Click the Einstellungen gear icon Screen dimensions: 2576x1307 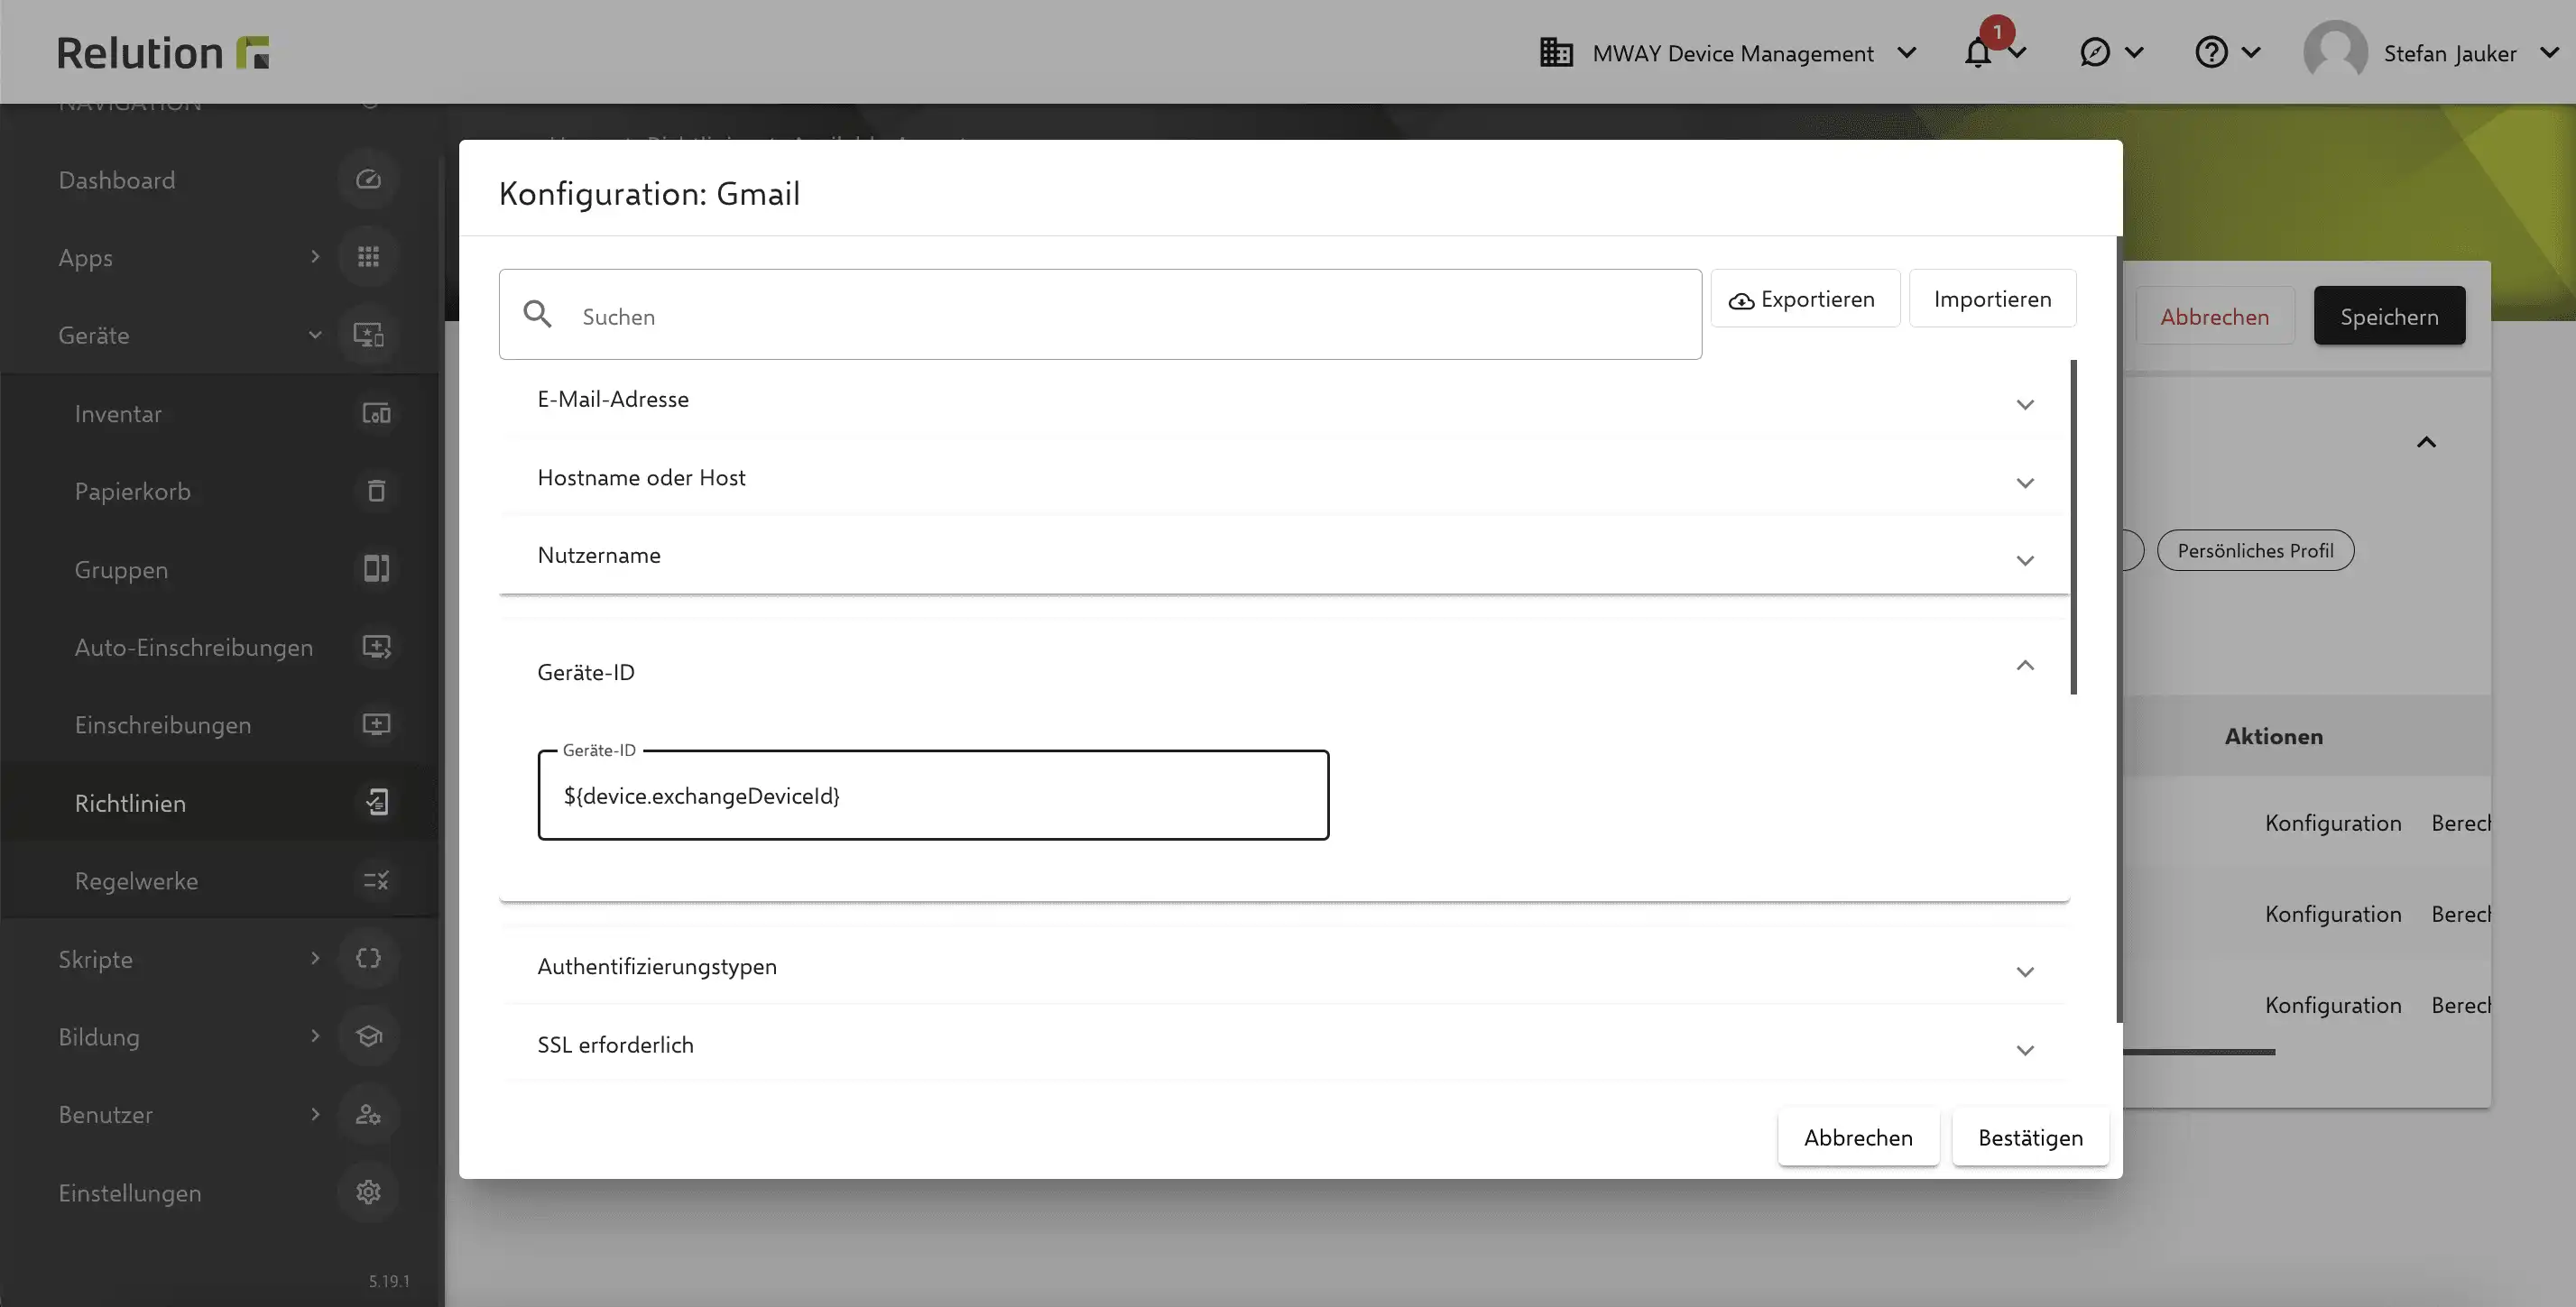tap(368, 1192)
